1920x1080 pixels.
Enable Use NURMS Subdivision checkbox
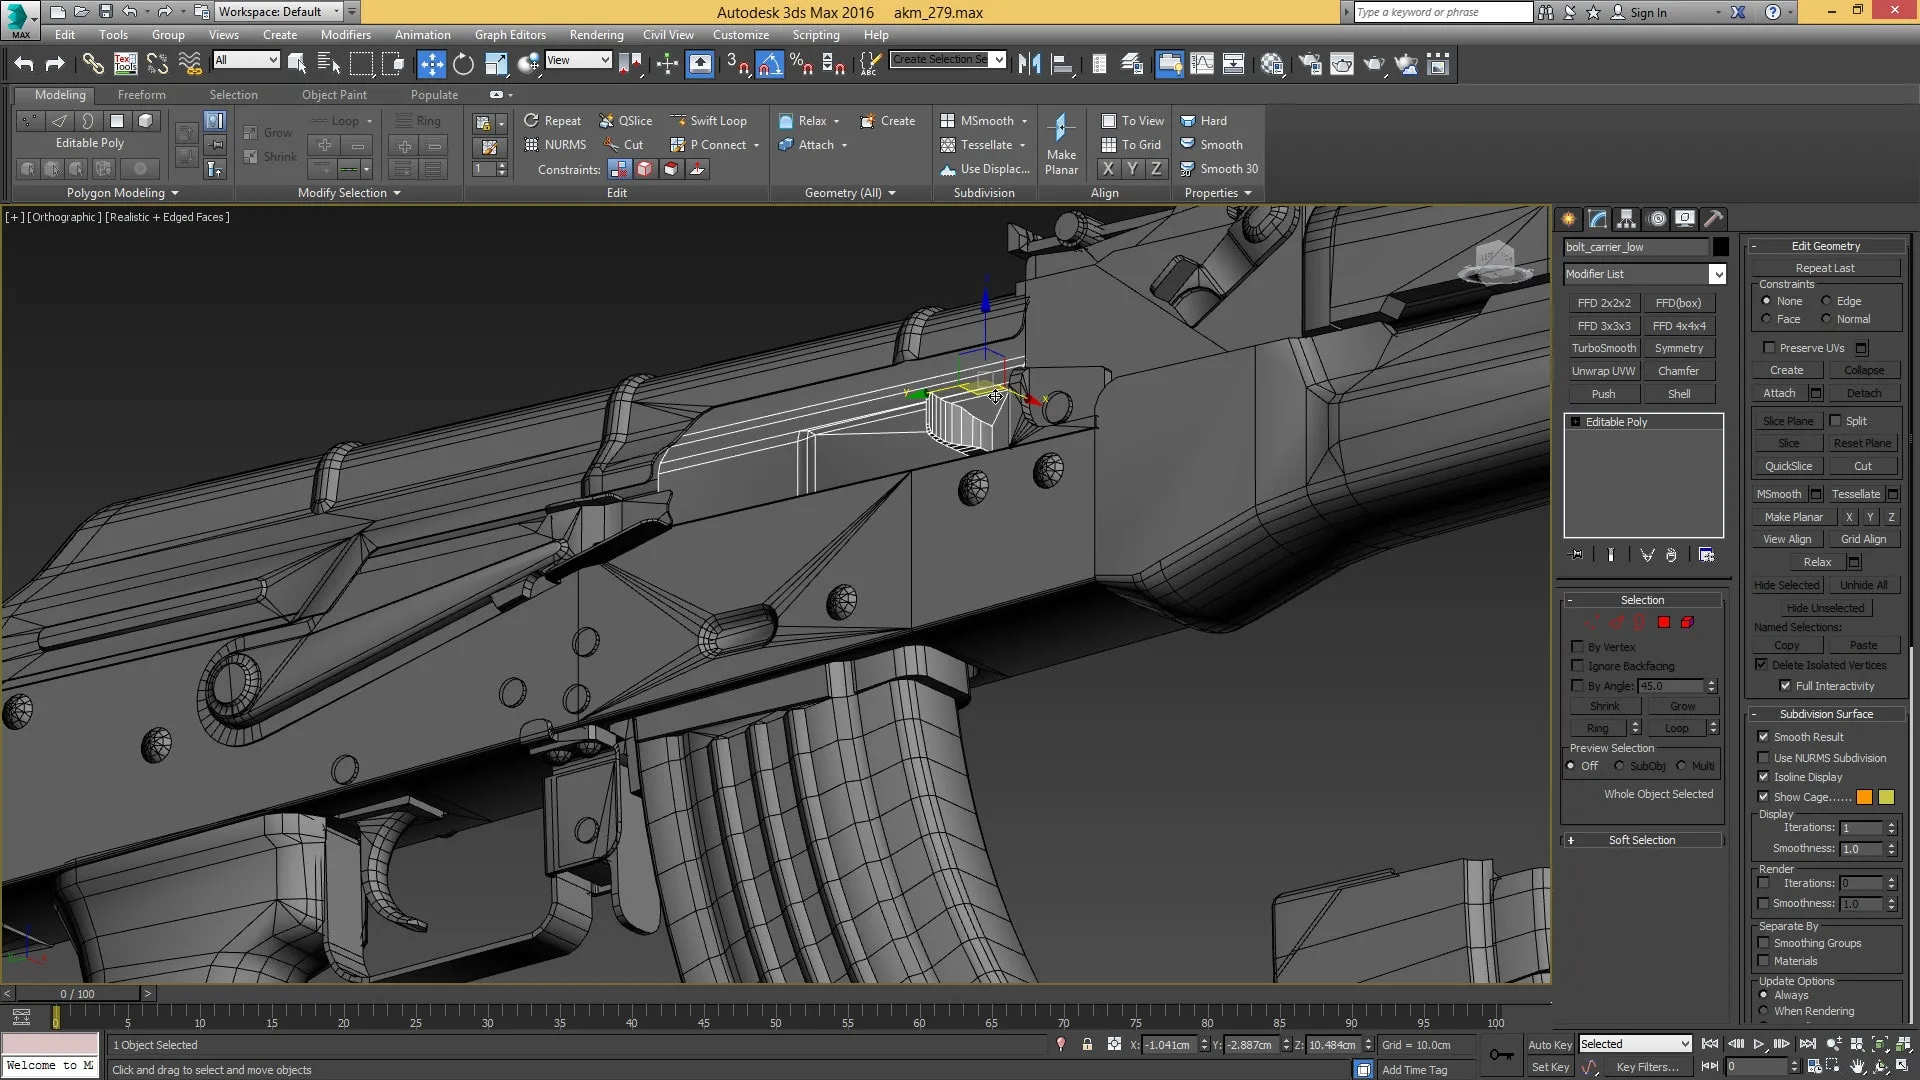tap(1764, 757)
